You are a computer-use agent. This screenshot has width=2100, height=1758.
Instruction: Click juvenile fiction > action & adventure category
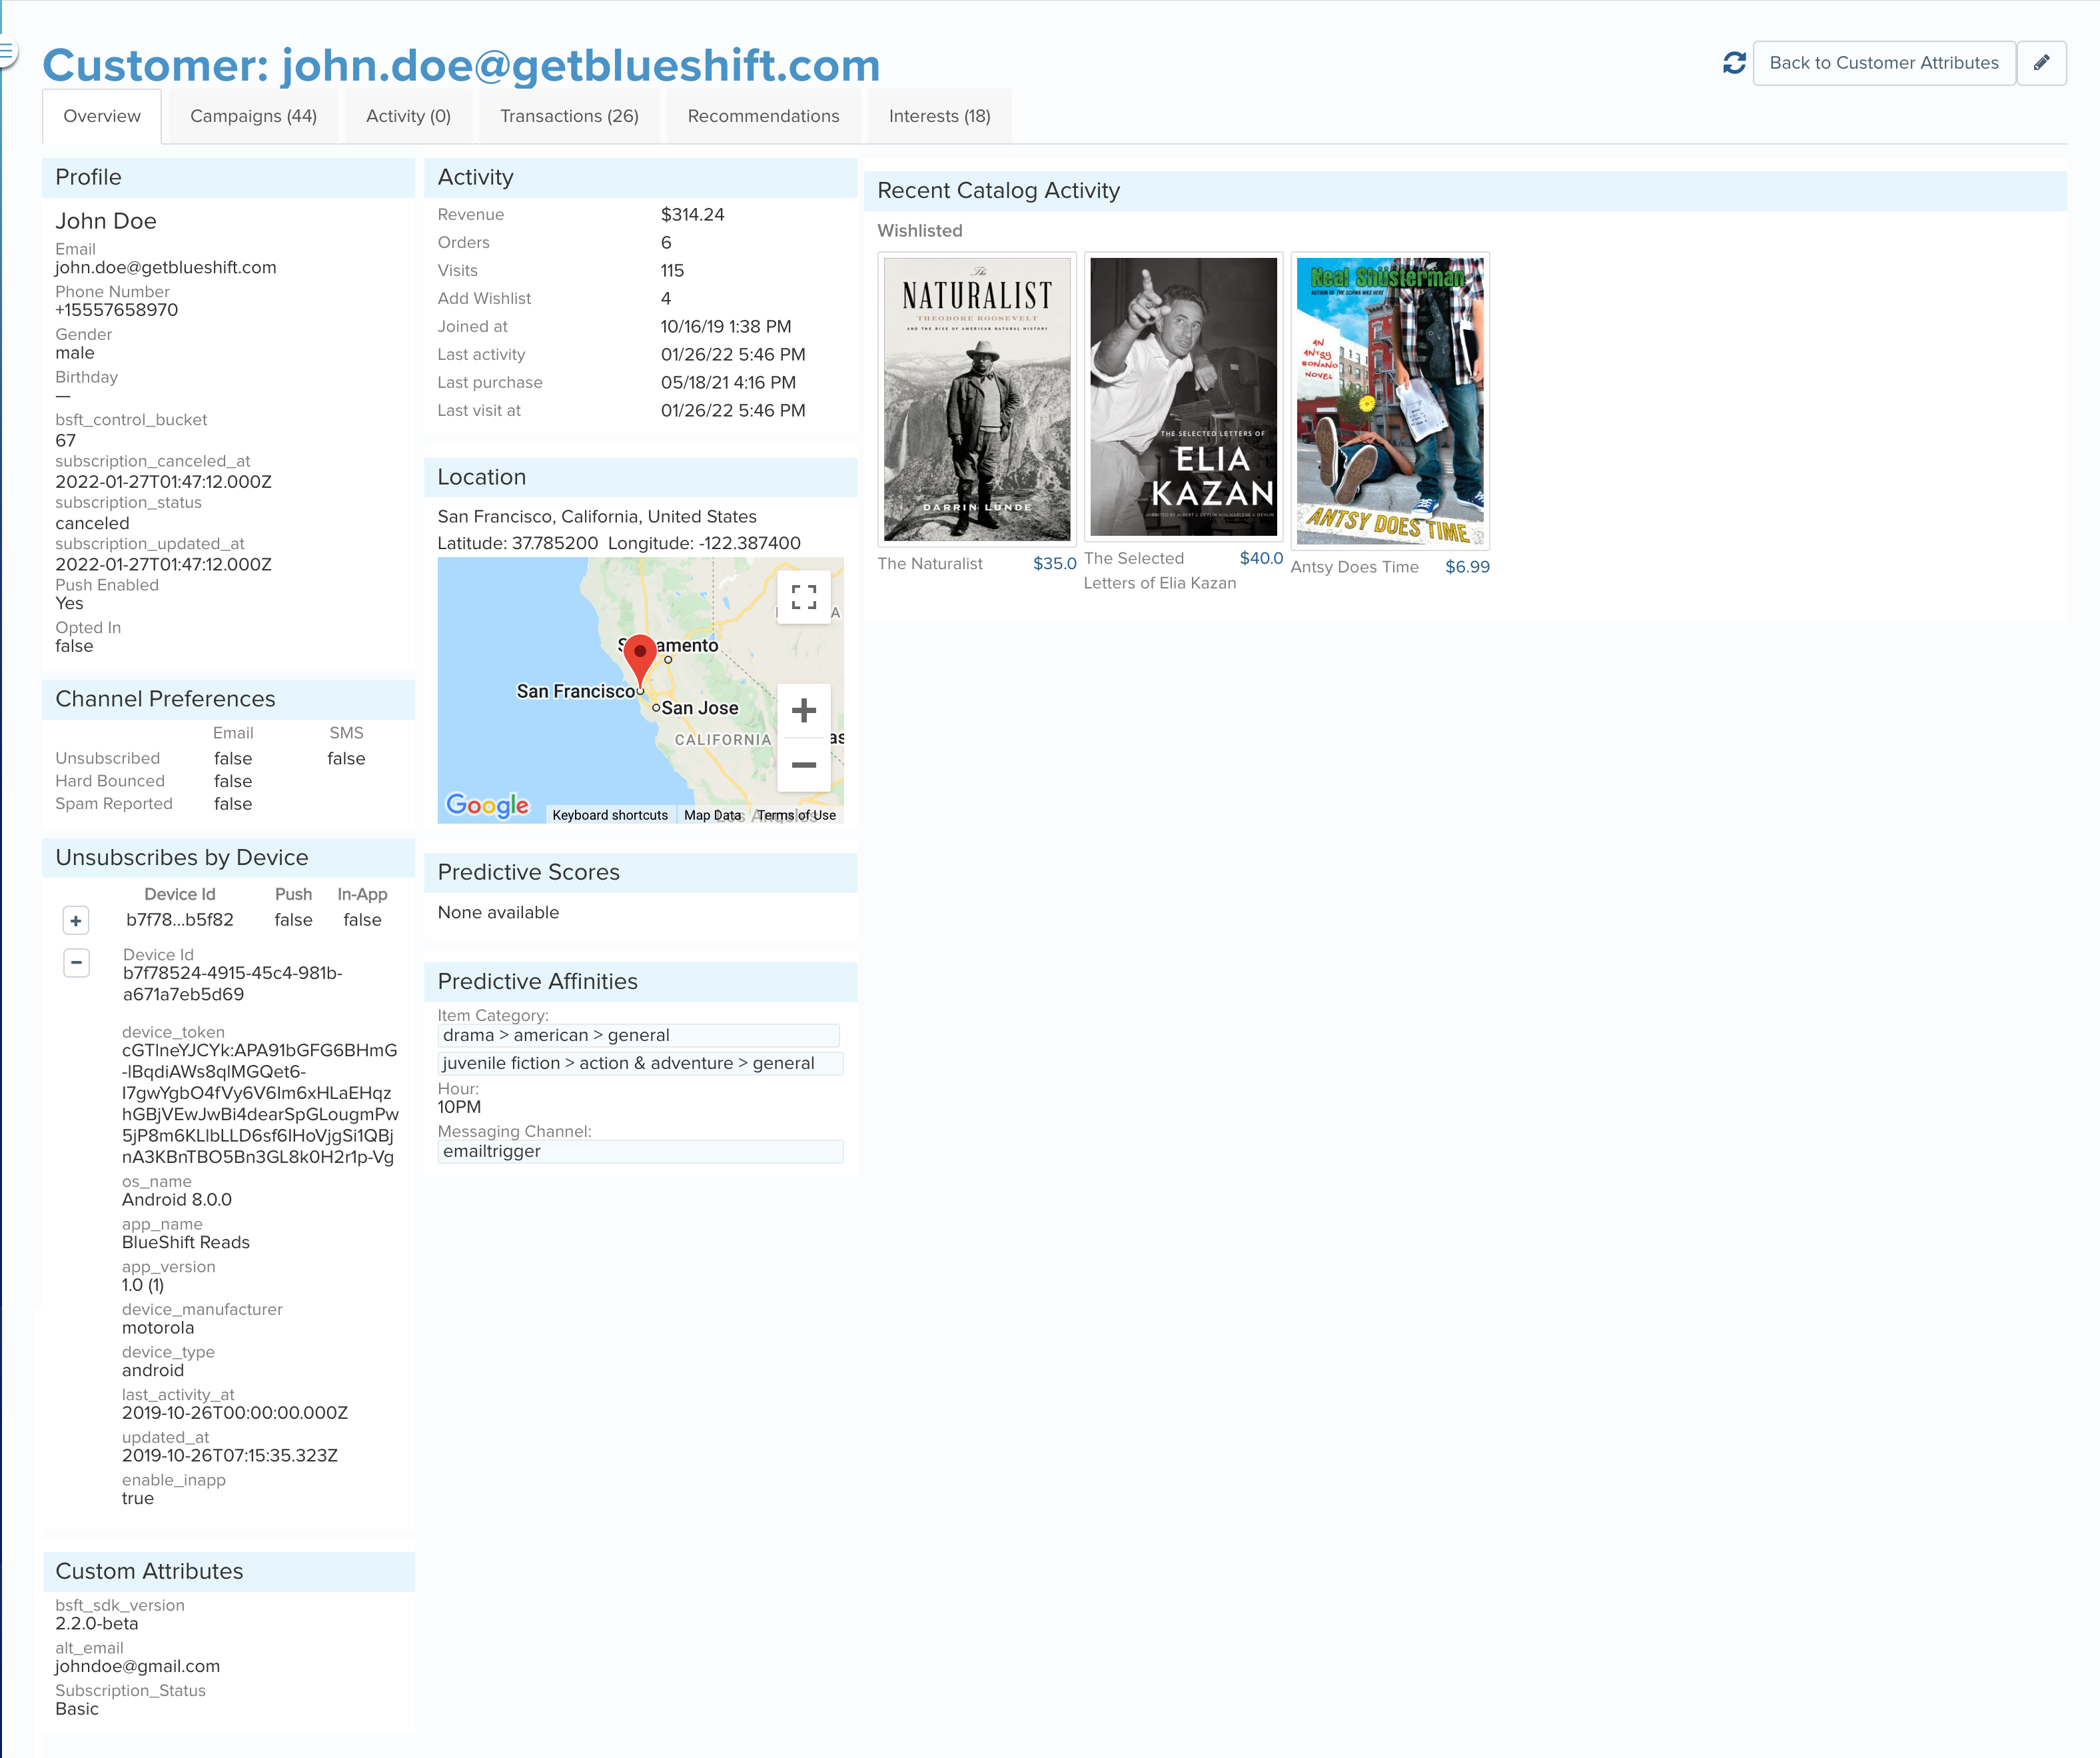pos(640,1063)
